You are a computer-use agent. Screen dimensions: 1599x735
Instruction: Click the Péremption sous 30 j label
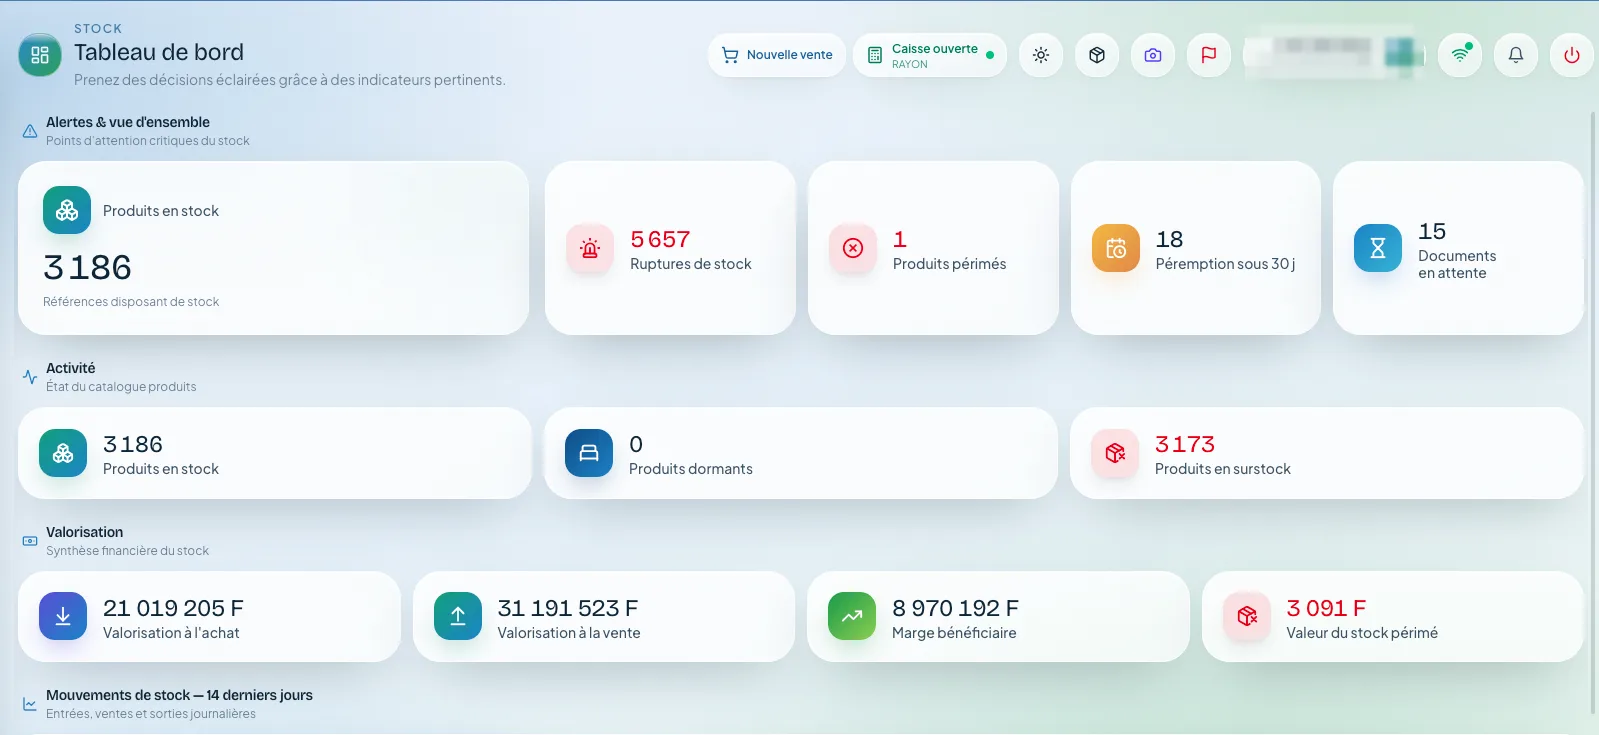click(x=1225, y=264)
